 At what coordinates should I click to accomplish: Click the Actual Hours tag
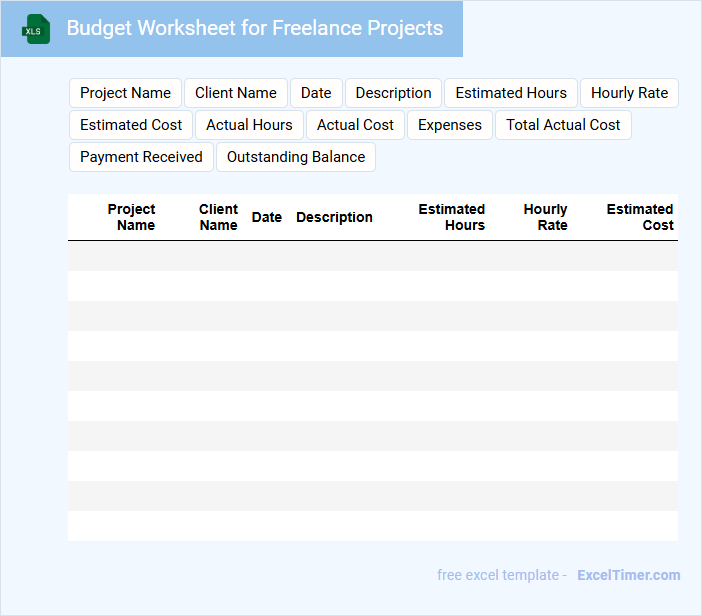coord(249,125)
